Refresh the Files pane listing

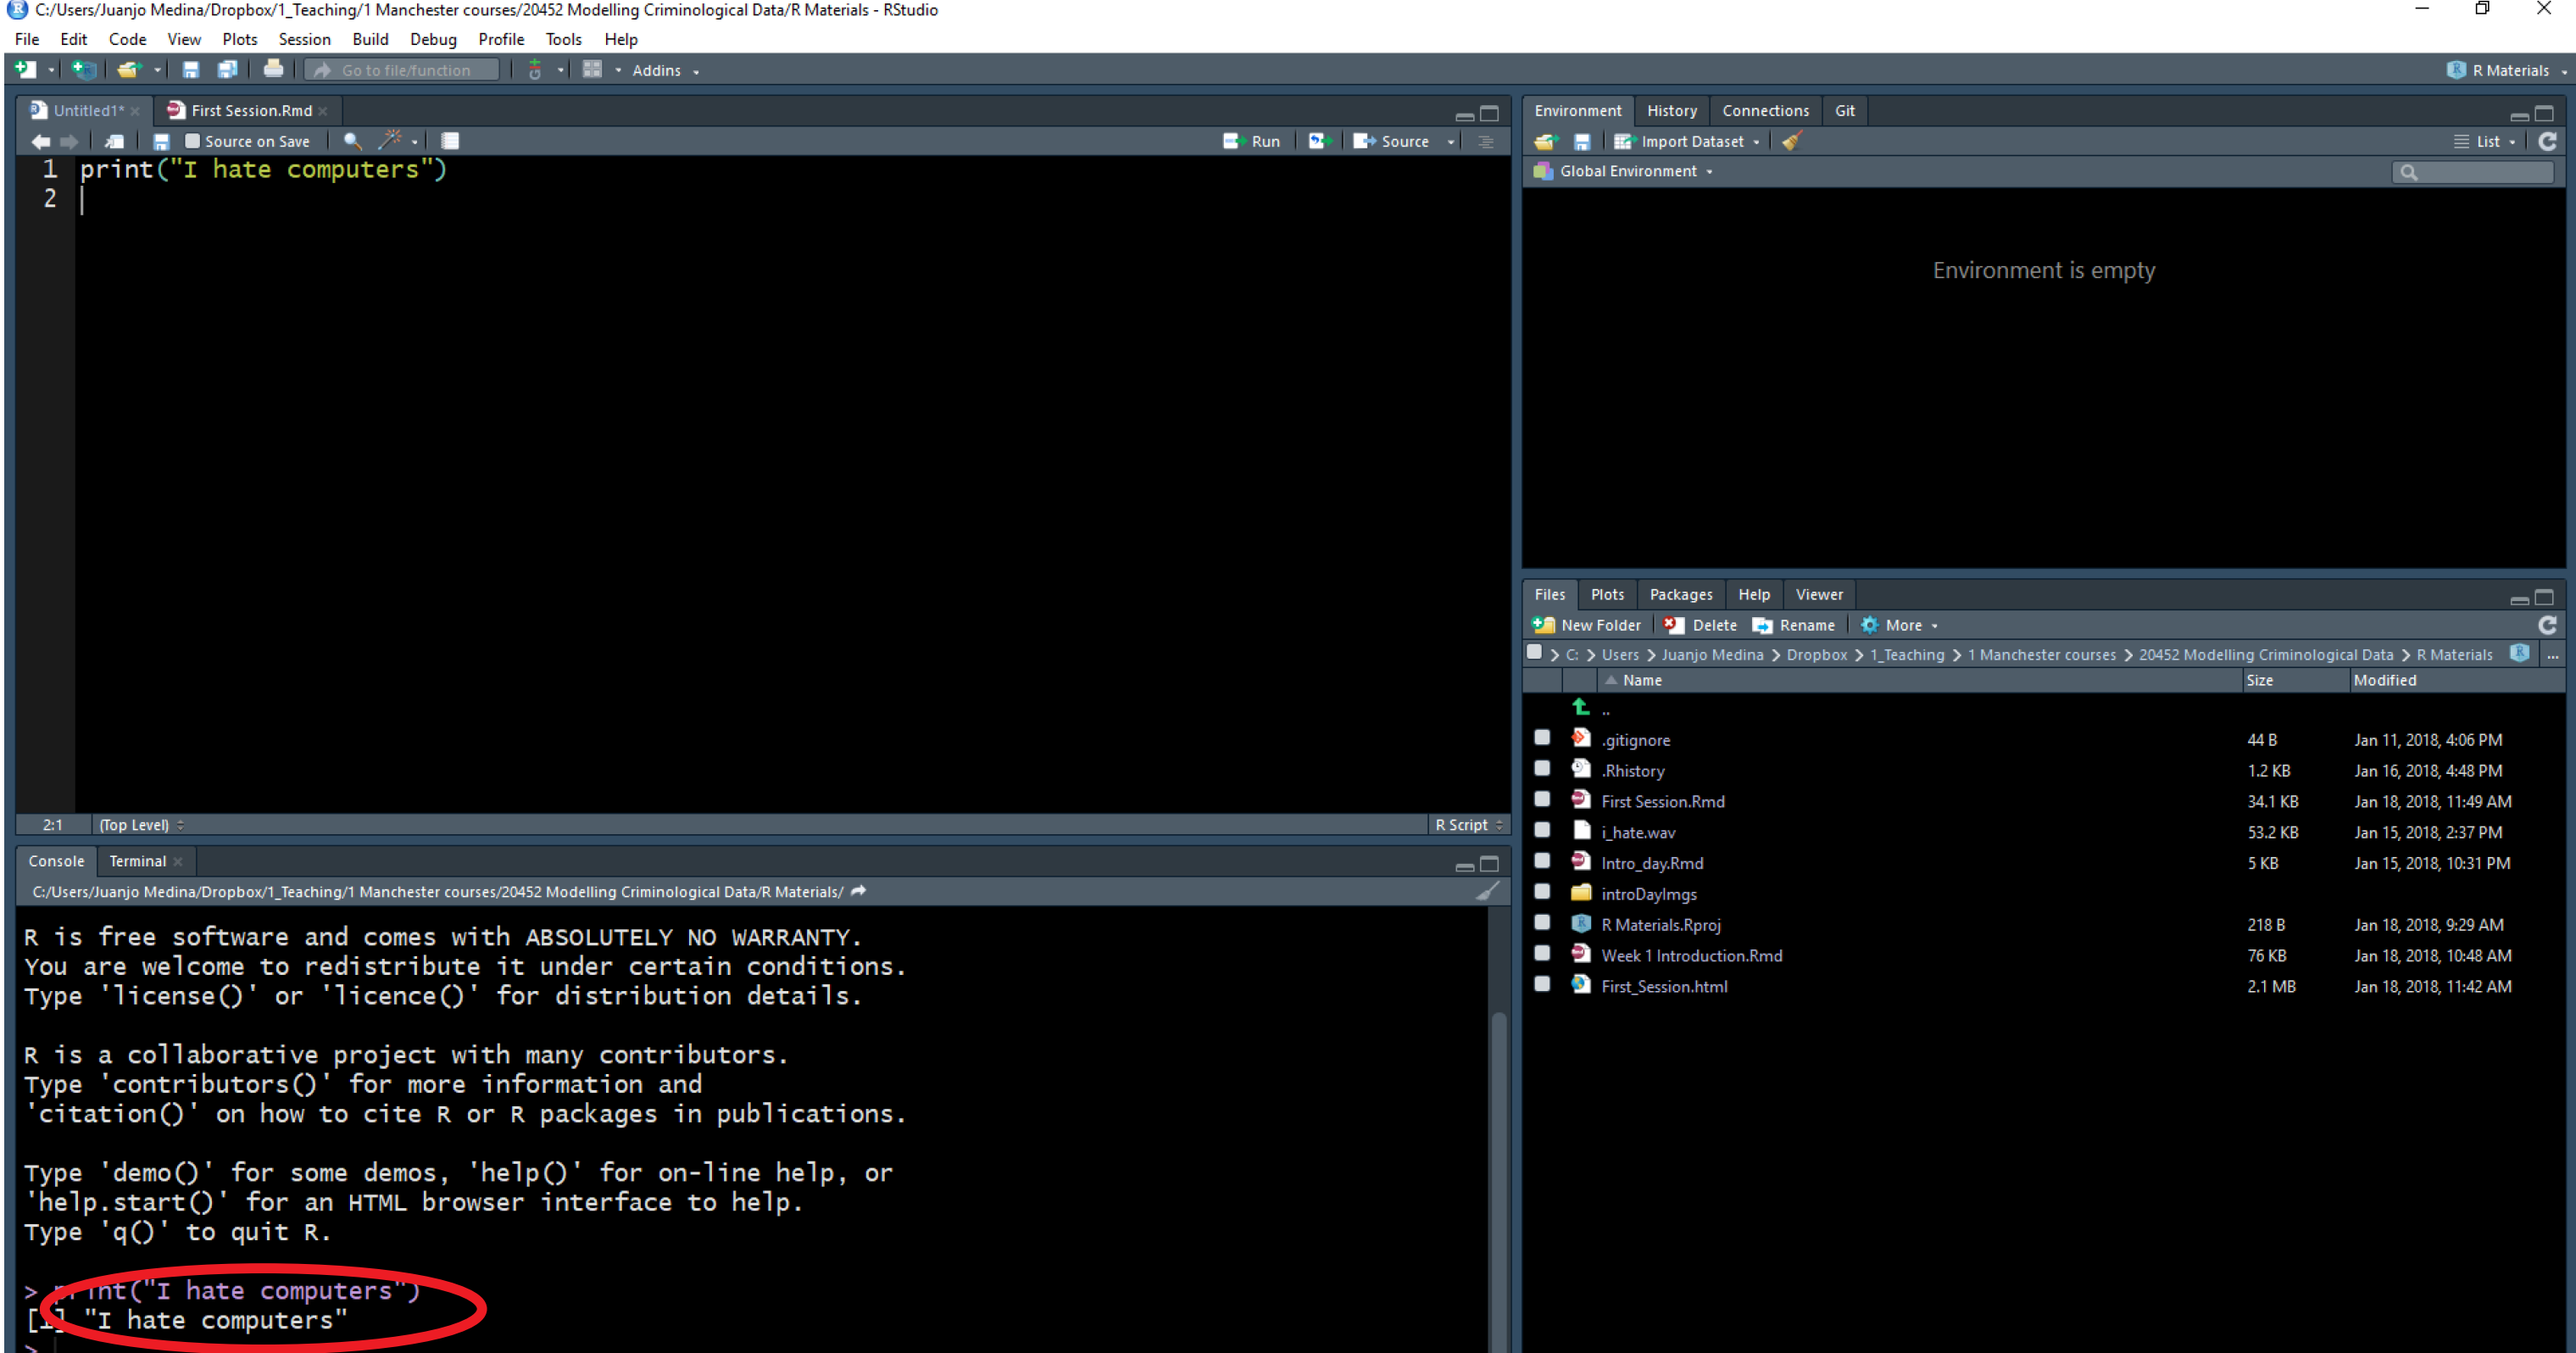tap(2547, 625)
